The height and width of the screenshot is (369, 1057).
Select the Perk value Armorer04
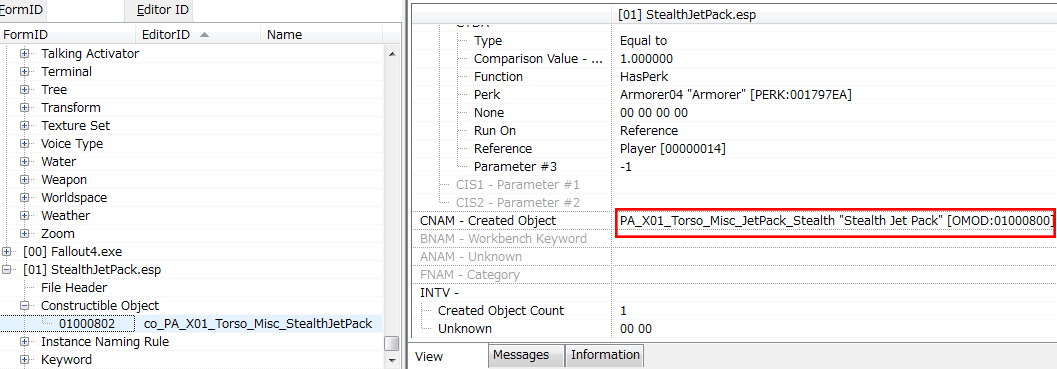[735, 95]
